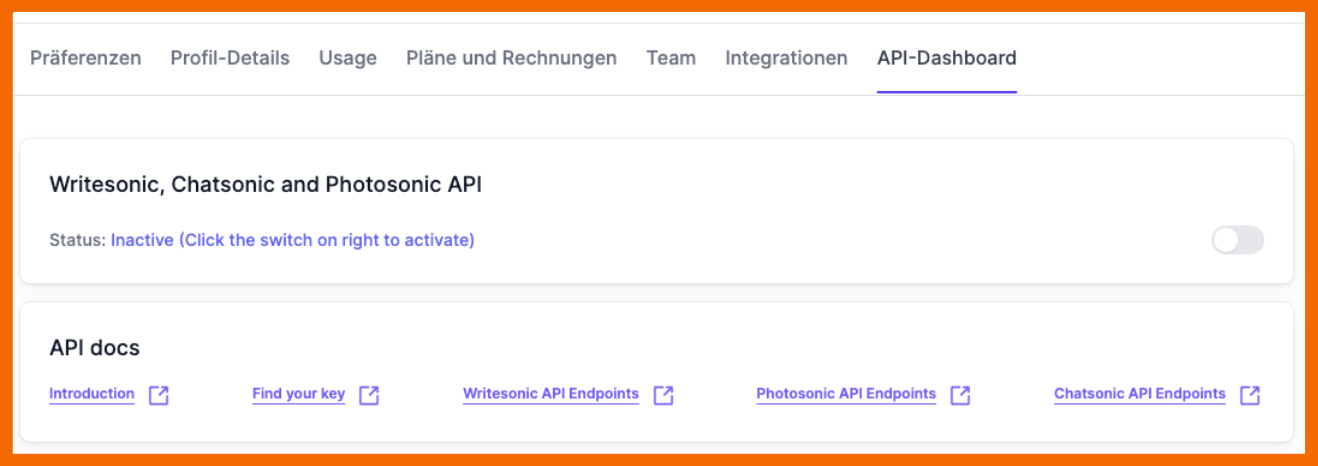Select the API-Dashboard tab
This screenshot has width=1318, height=466.
[x=946, y=58]
